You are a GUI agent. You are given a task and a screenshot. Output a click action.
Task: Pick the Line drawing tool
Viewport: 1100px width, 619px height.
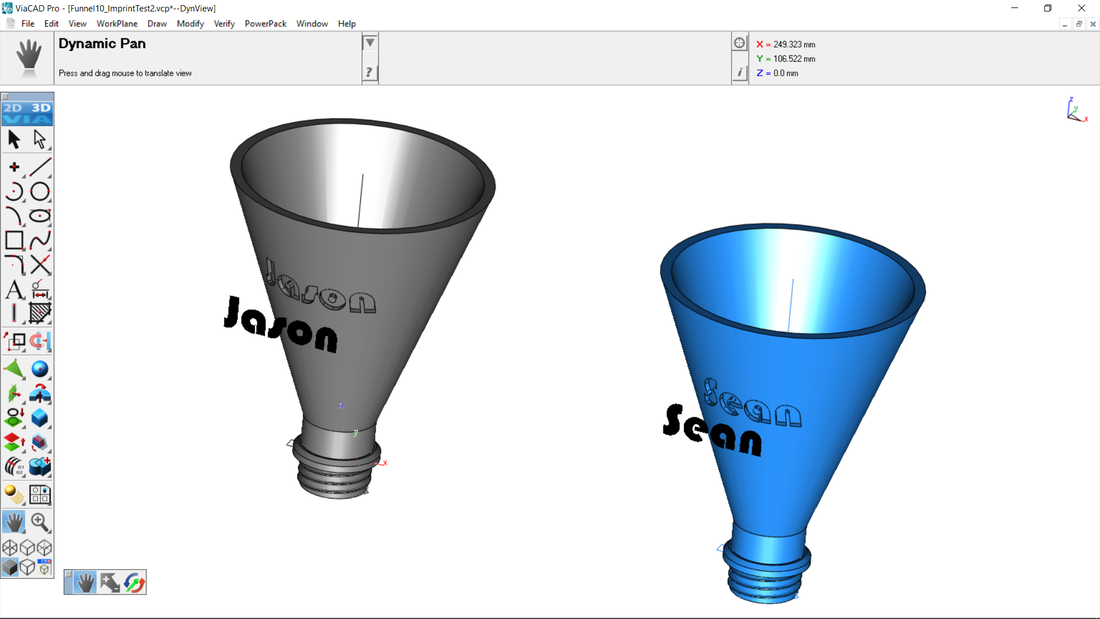pos(40,167)
